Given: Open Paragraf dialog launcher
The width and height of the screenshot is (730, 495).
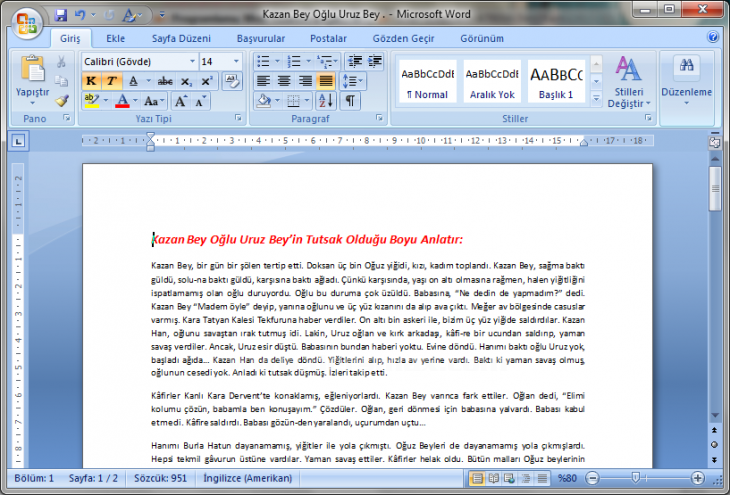Looking at the screenshot, I should [379, 118].
